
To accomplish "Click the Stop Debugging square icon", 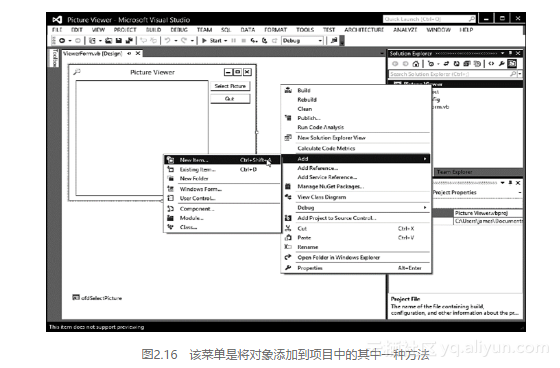I will click(x=244, y=41).
